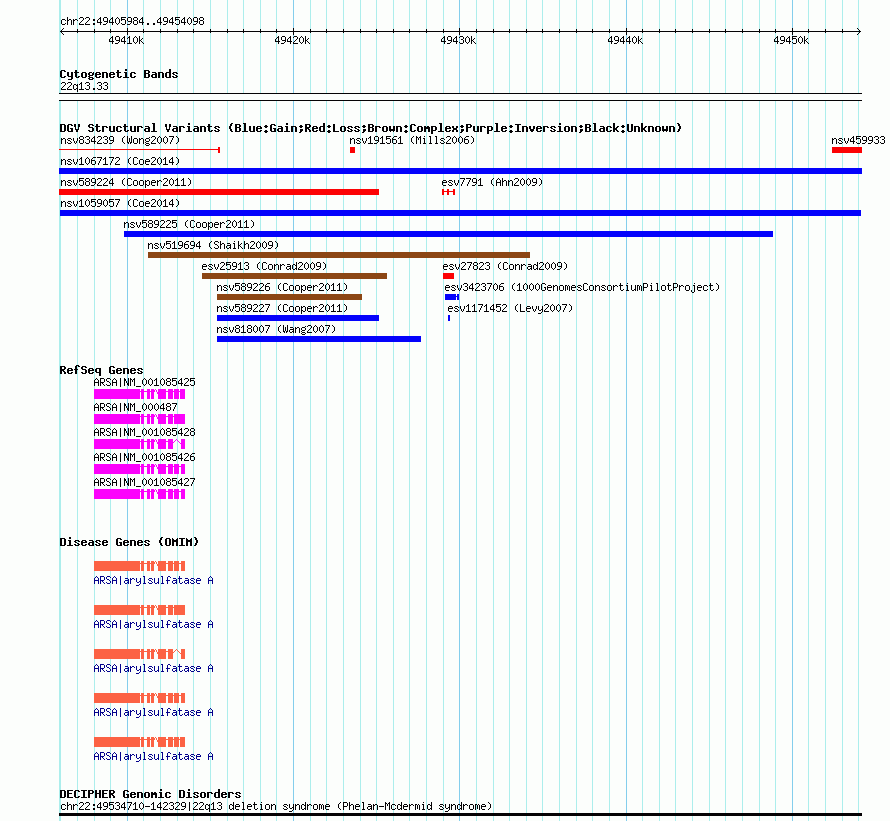Click the third OMIM disease gene glyph

point(140,654)
